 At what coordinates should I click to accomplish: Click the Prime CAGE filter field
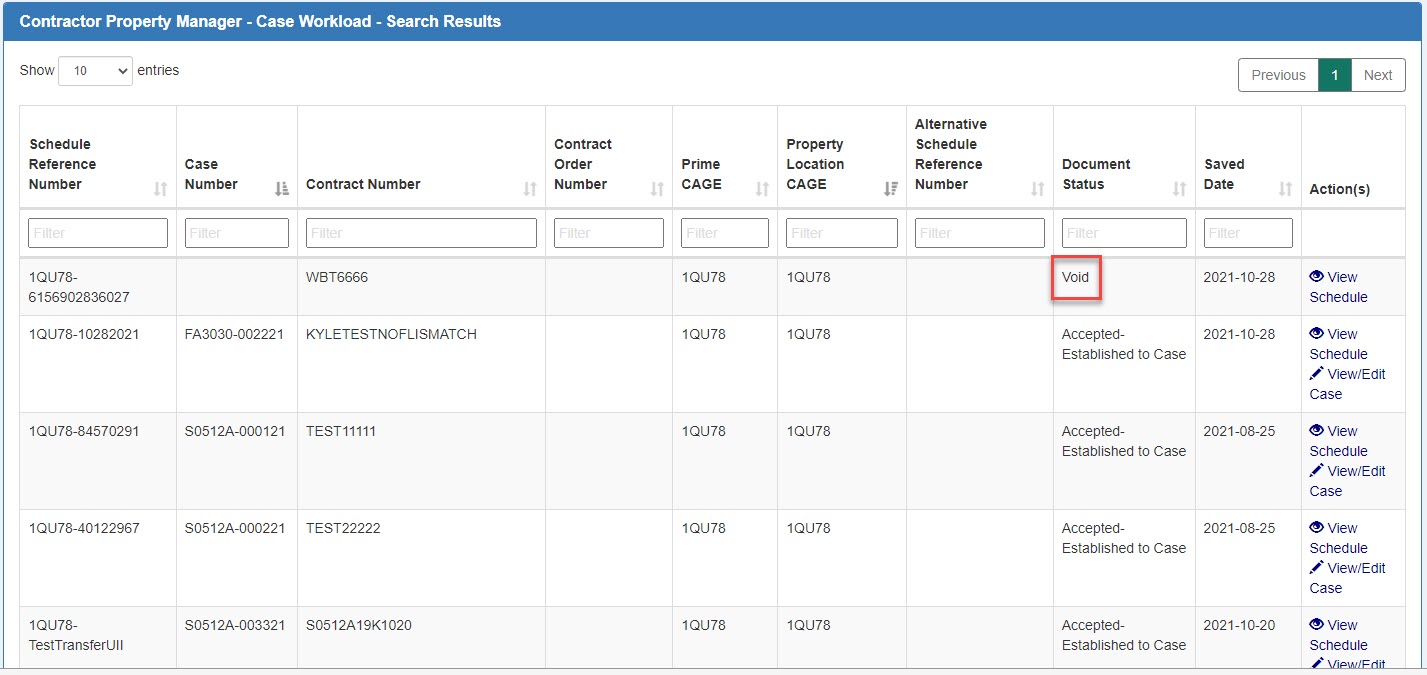[724, 232]
